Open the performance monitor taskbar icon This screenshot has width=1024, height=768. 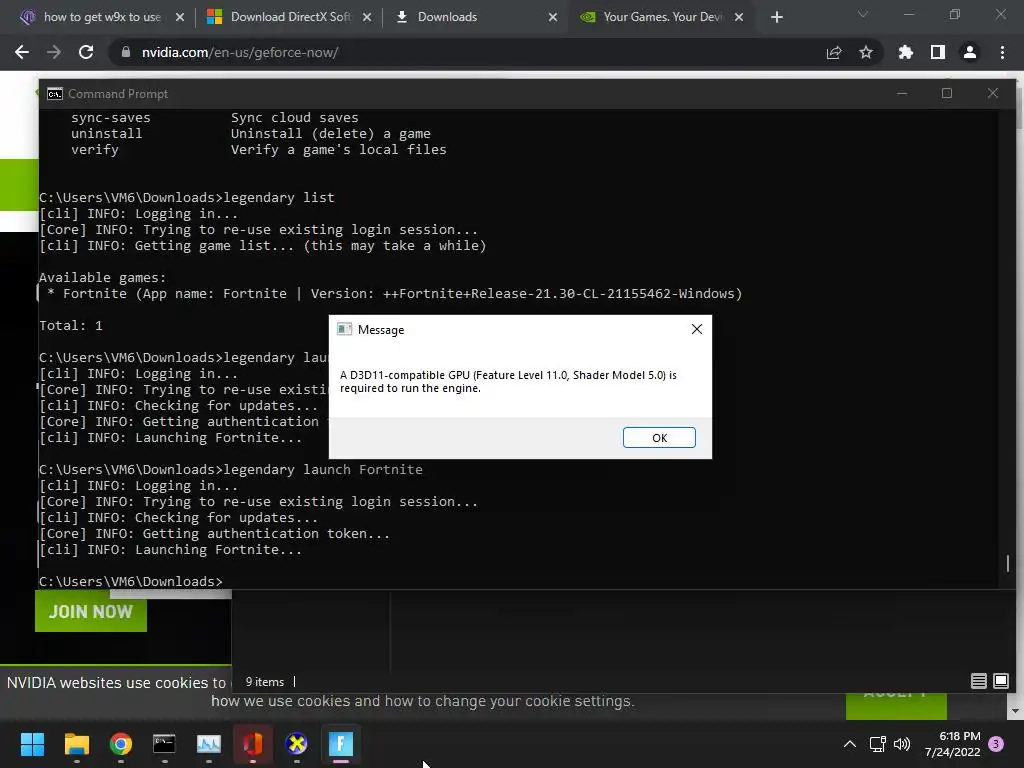coord(208,744)
